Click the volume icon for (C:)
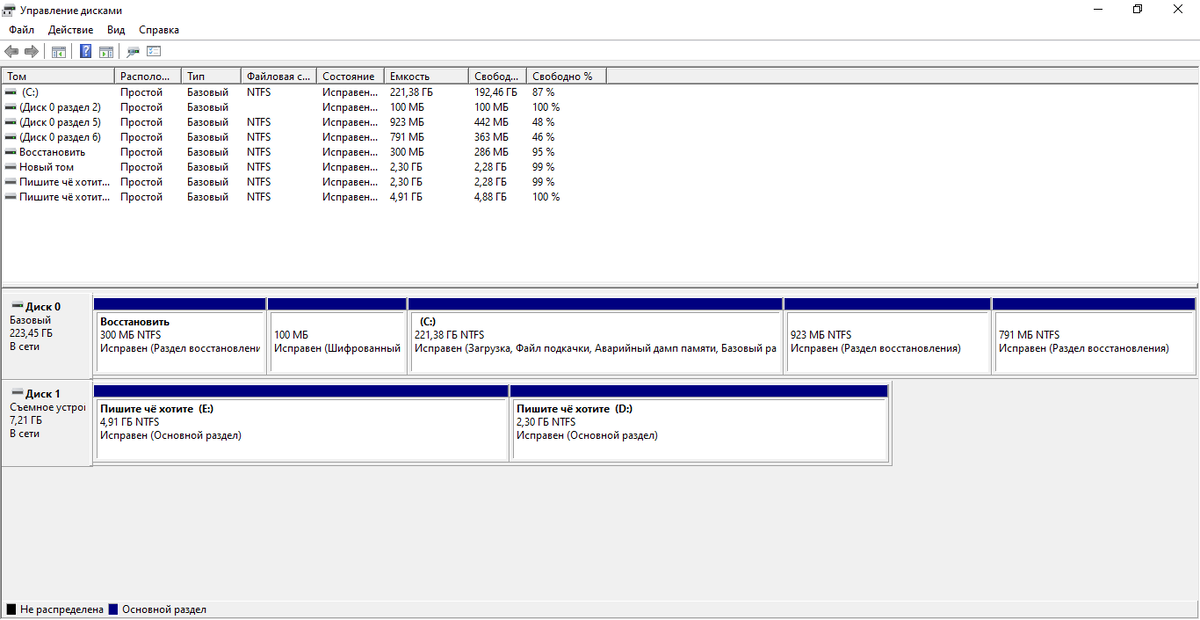The image size is (1200, 620). pyautogui.click(x=11, y=92)
